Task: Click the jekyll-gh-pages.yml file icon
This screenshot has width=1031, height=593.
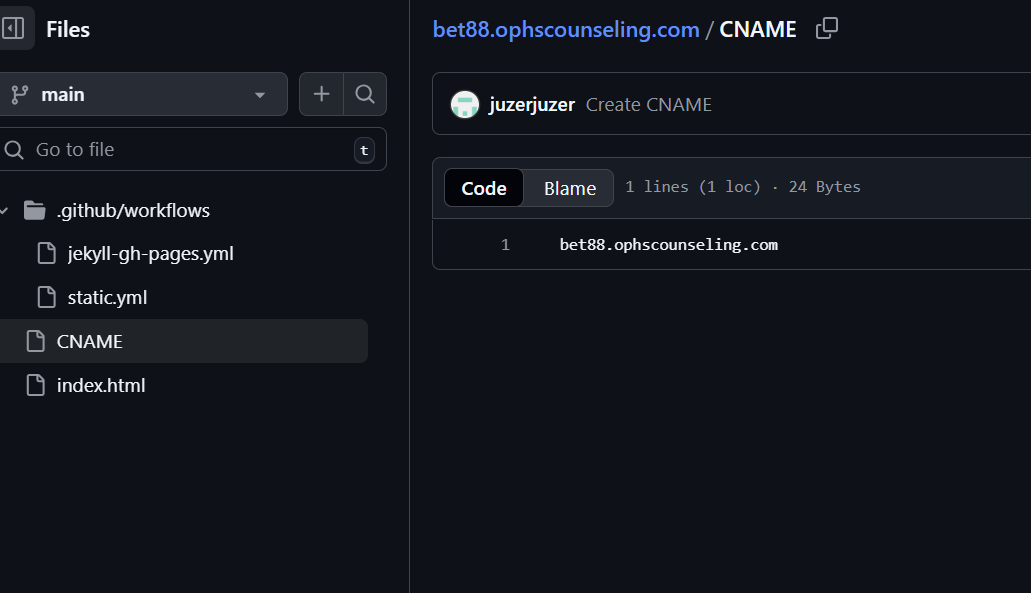Action: click(47, 253)
